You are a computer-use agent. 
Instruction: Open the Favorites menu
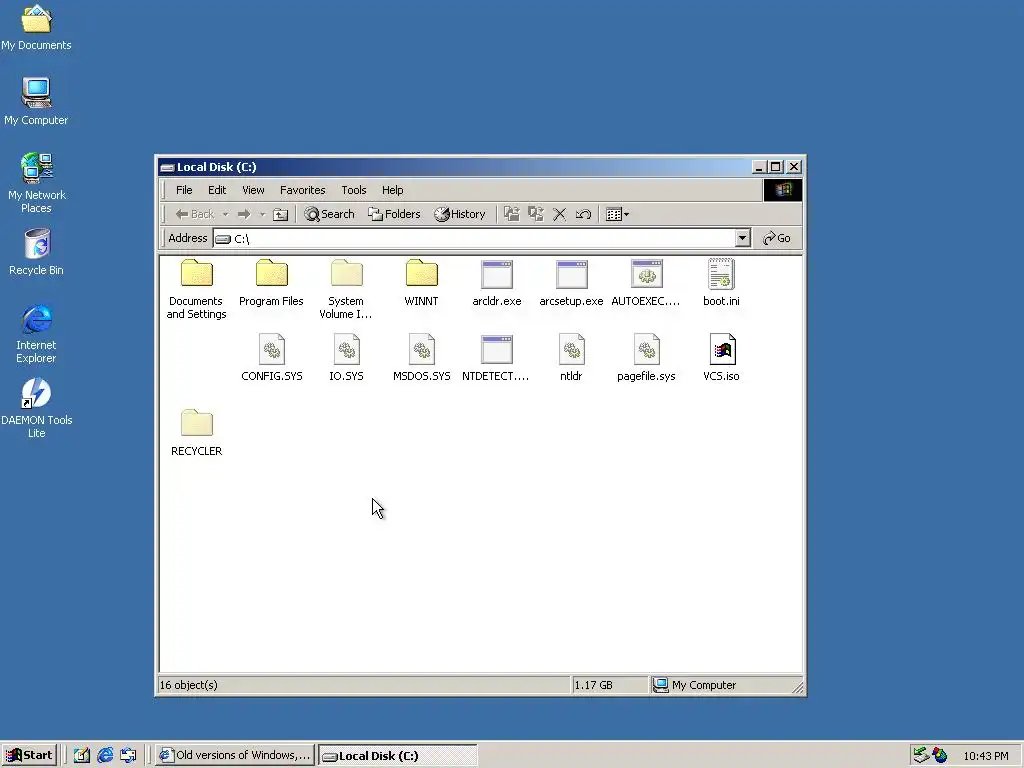pos(302,190)
